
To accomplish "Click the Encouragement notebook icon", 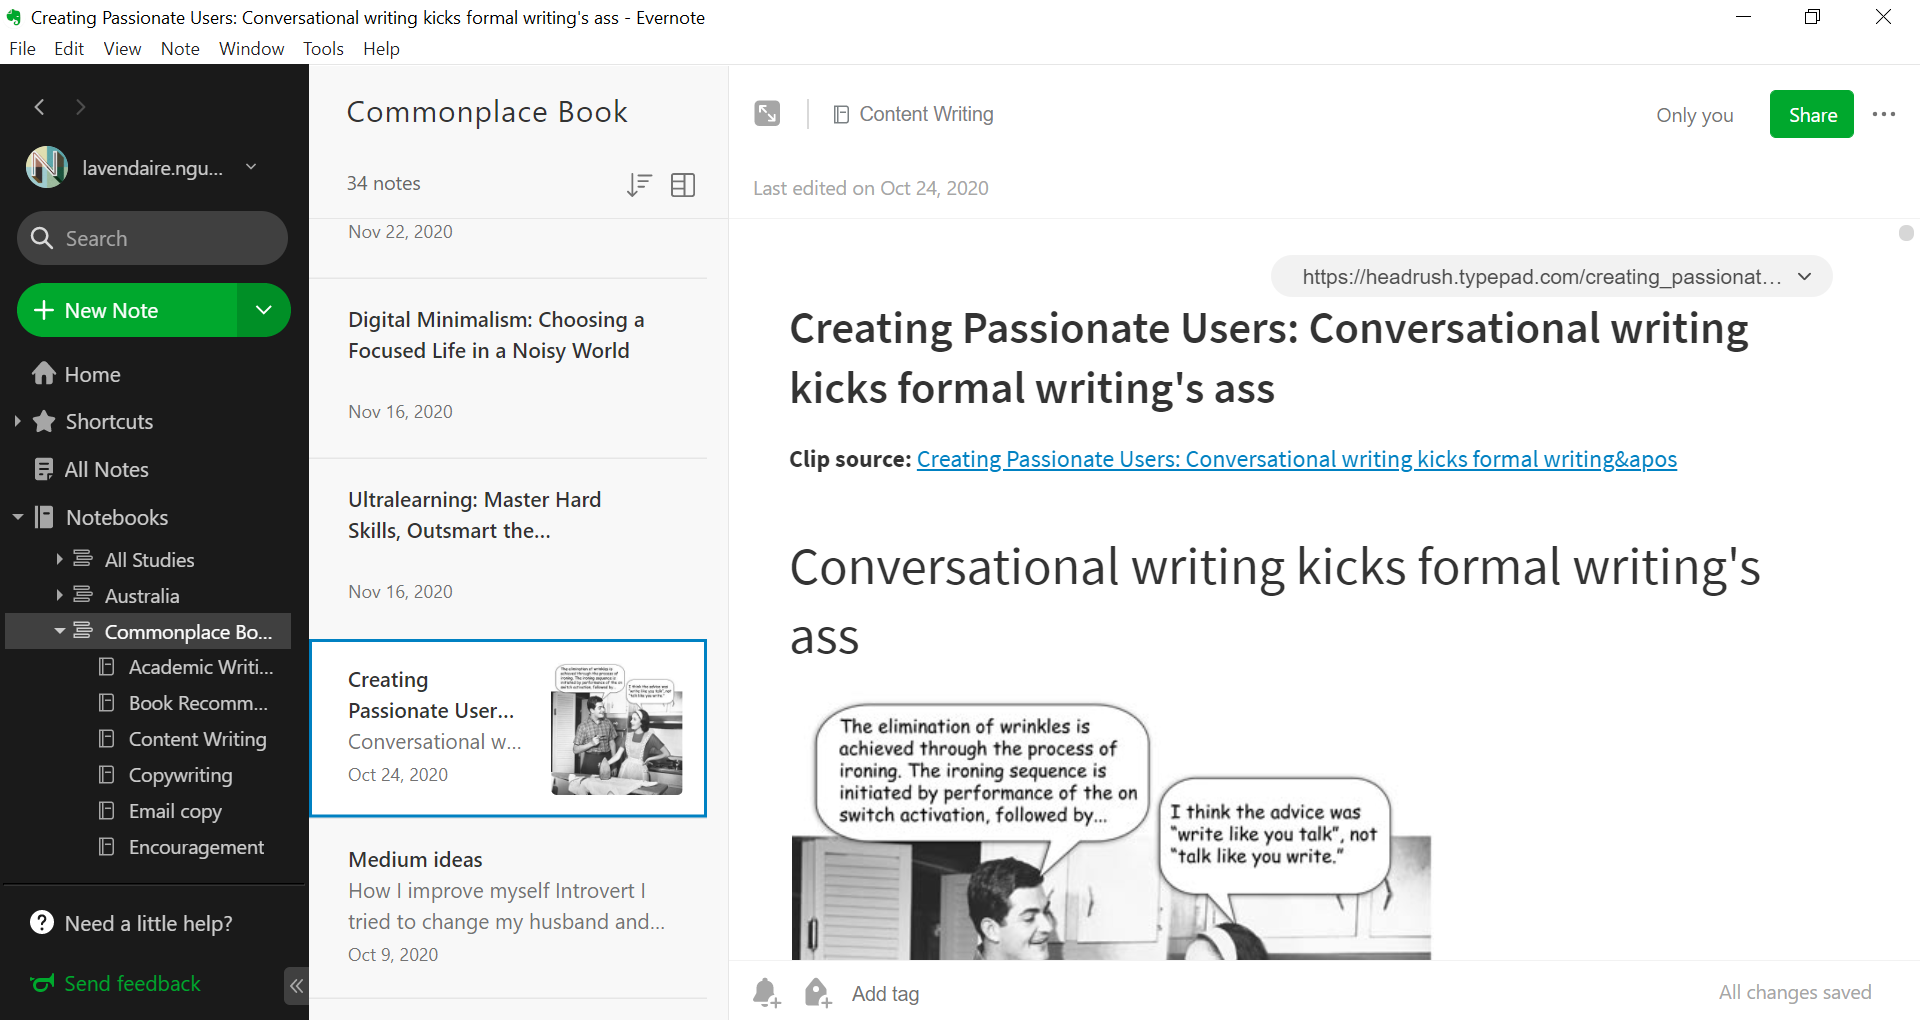I will (x=106, y=847).
